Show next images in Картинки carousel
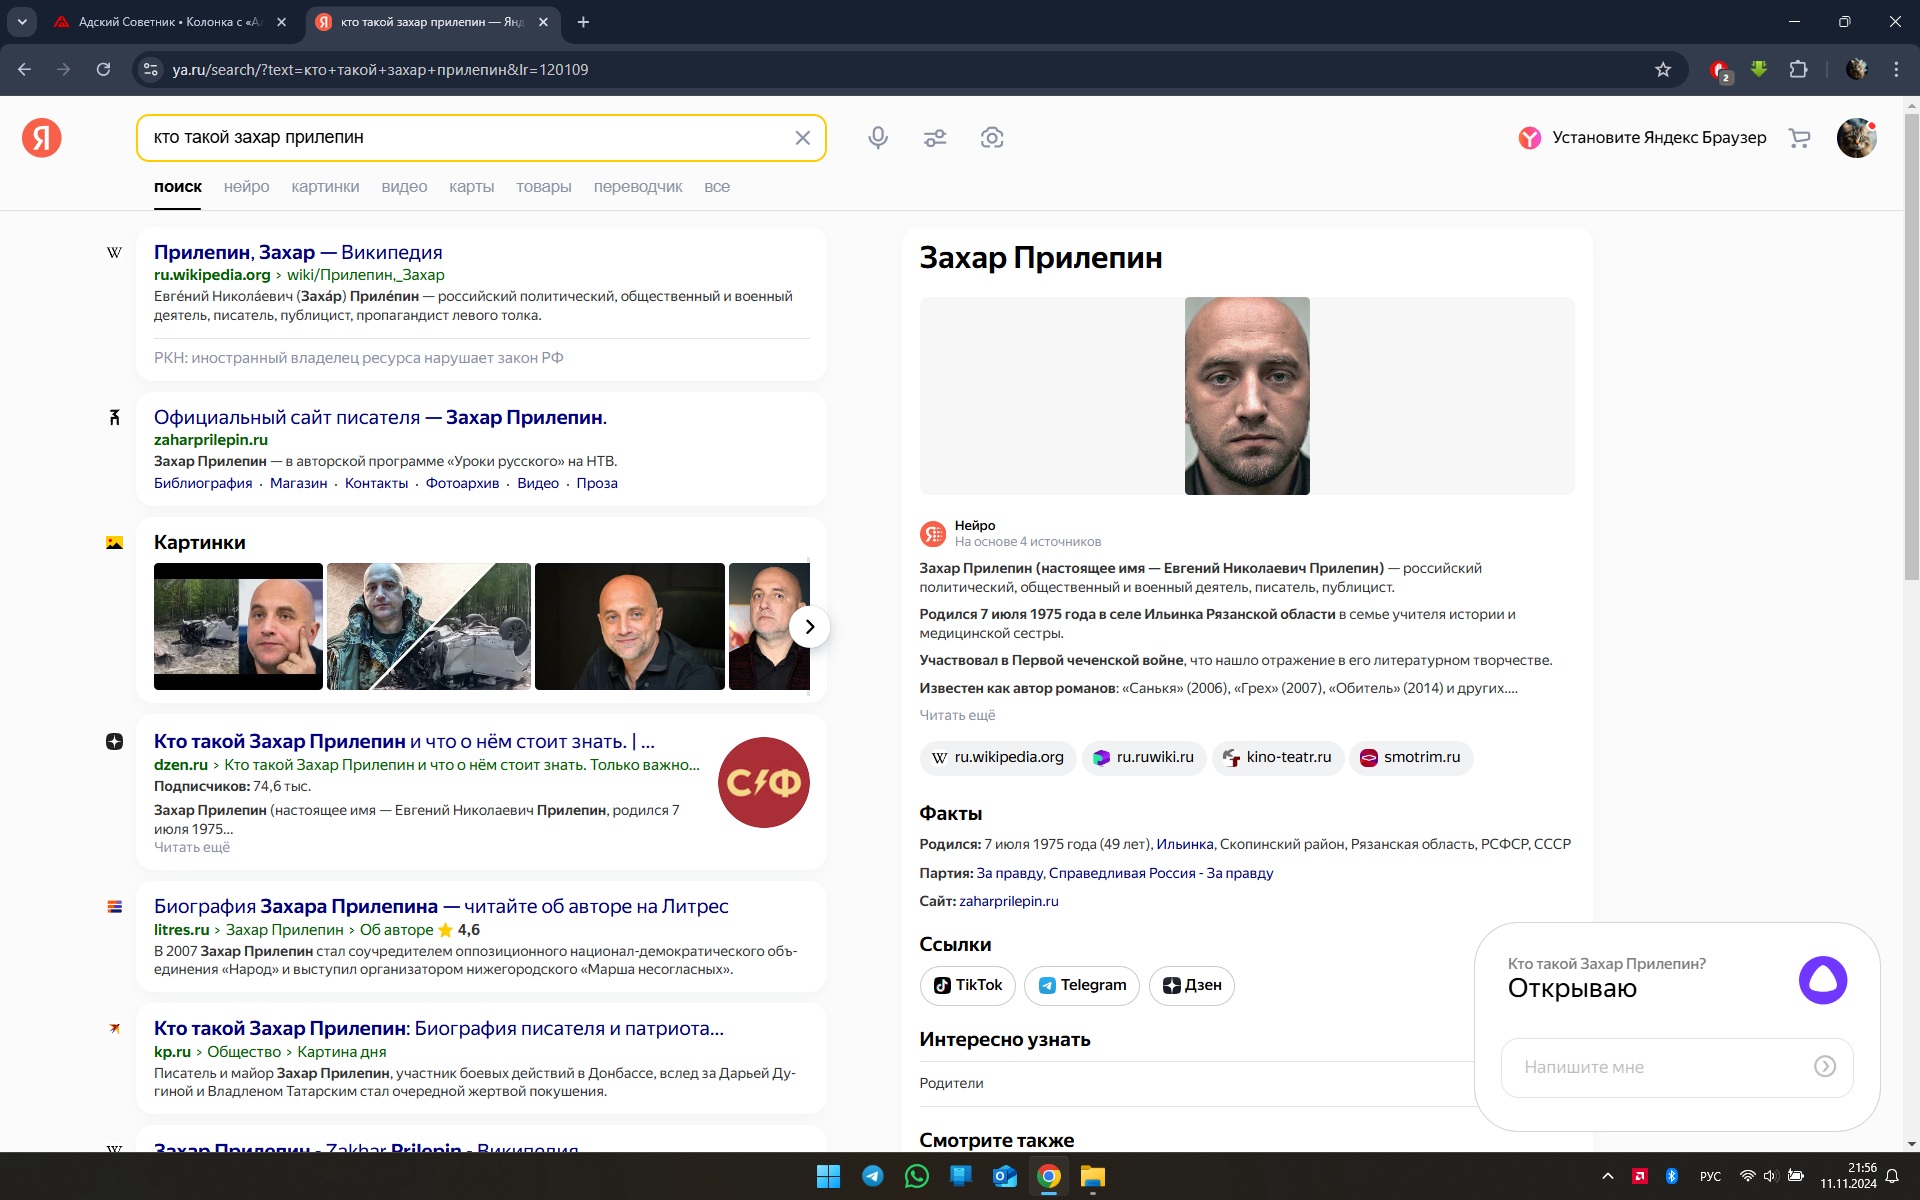The height and width of the screenshot is (1200, 1920). (809, 627)
